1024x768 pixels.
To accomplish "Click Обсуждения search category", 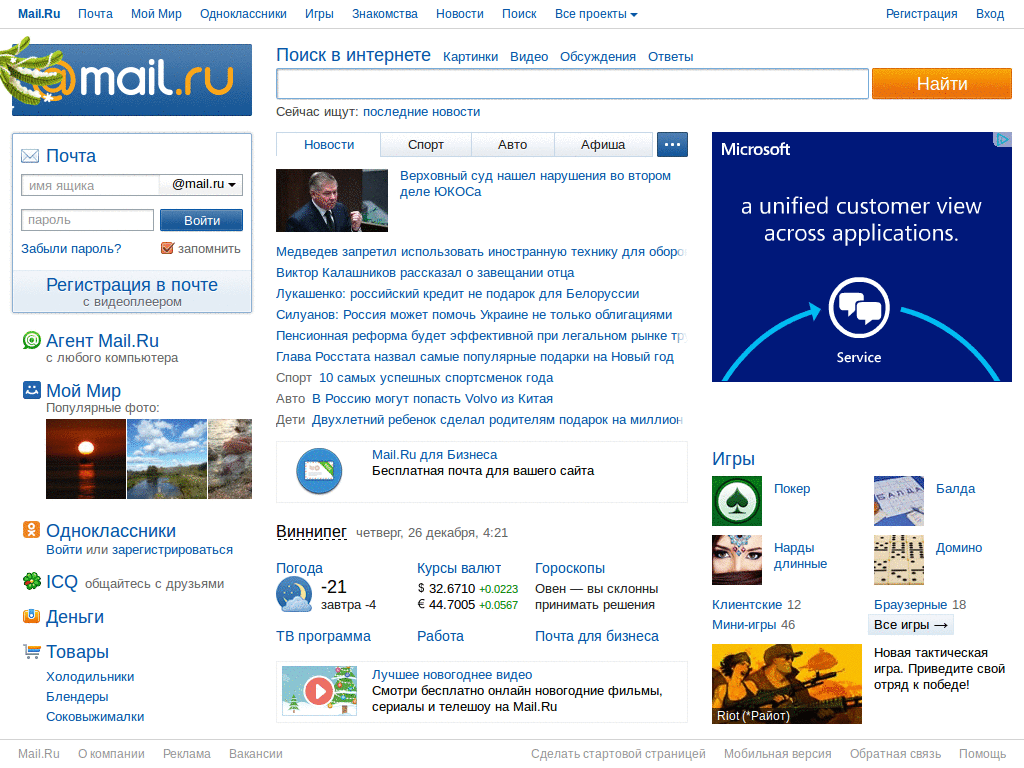I will 598,57.
